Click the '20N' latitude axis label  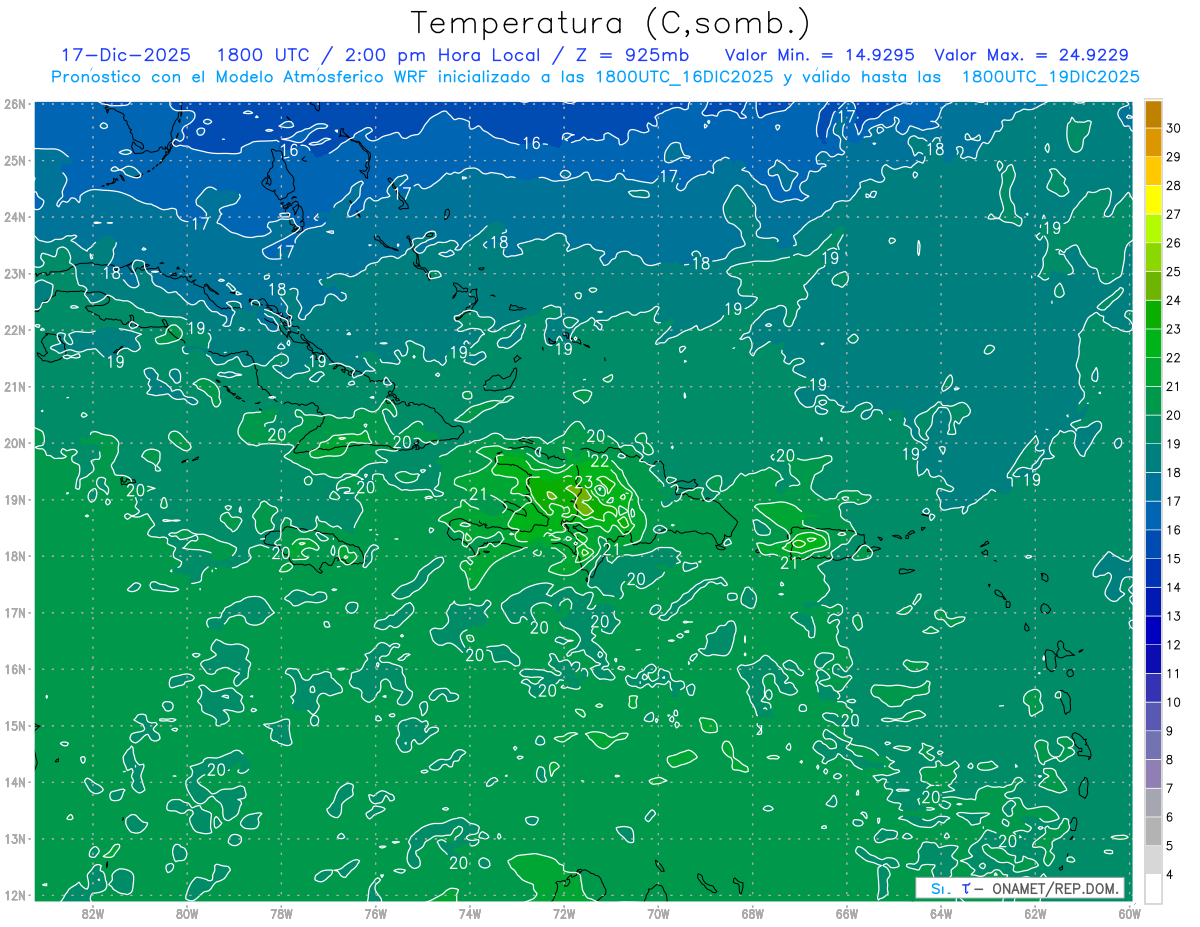pos(15,443)
